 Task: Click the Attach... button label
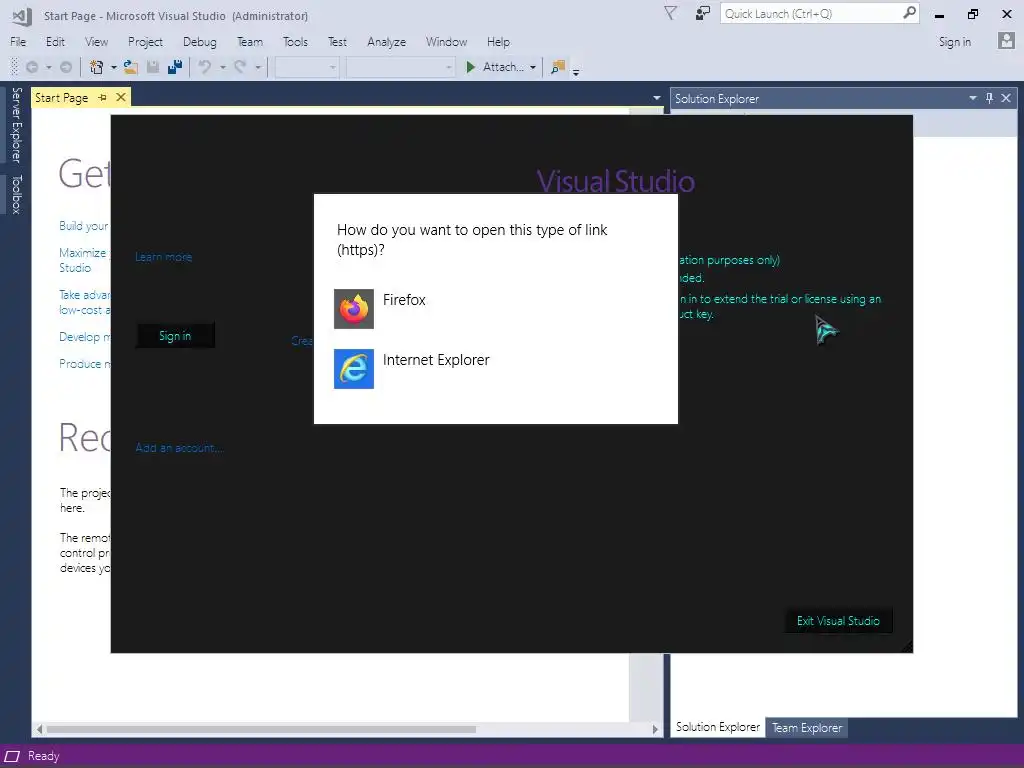503,67
